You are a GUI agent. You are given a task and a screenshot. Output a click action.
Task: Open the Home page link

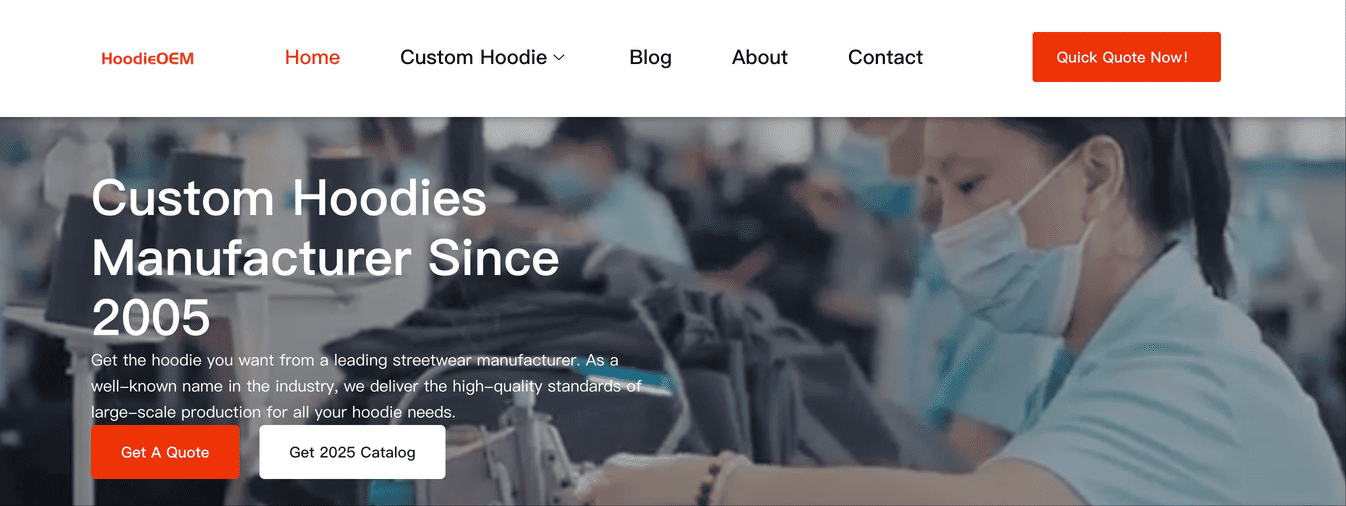tap(312, 57)
